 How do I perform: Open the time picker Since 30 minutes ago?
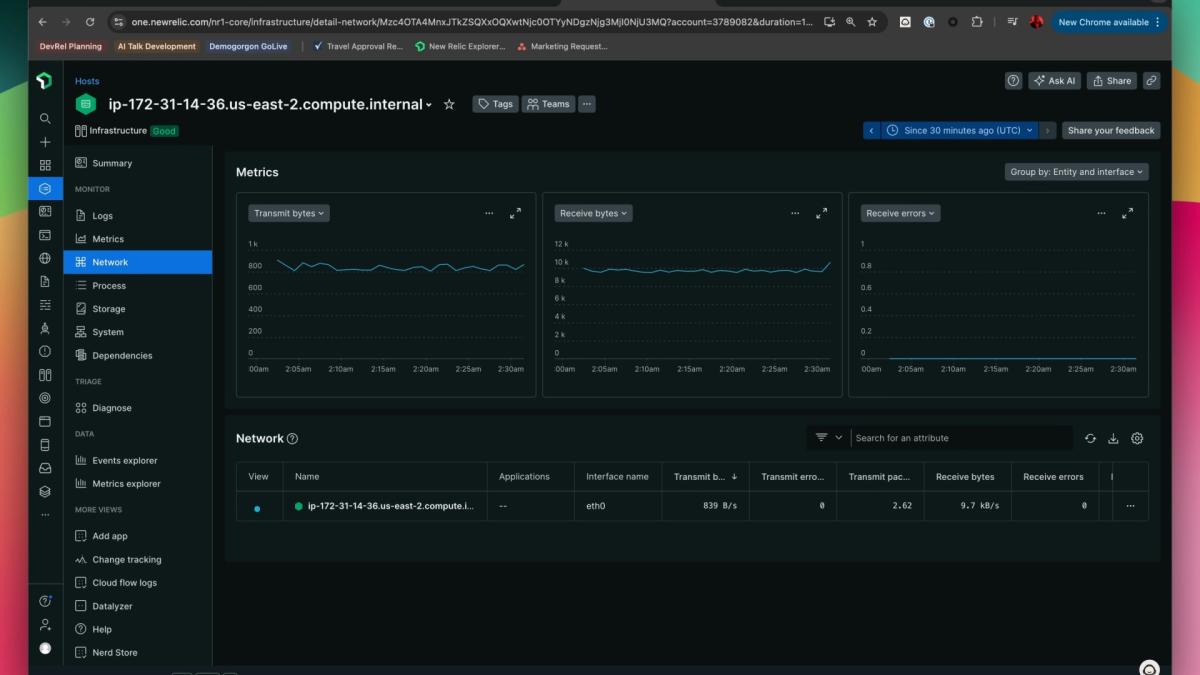(962, 131)
